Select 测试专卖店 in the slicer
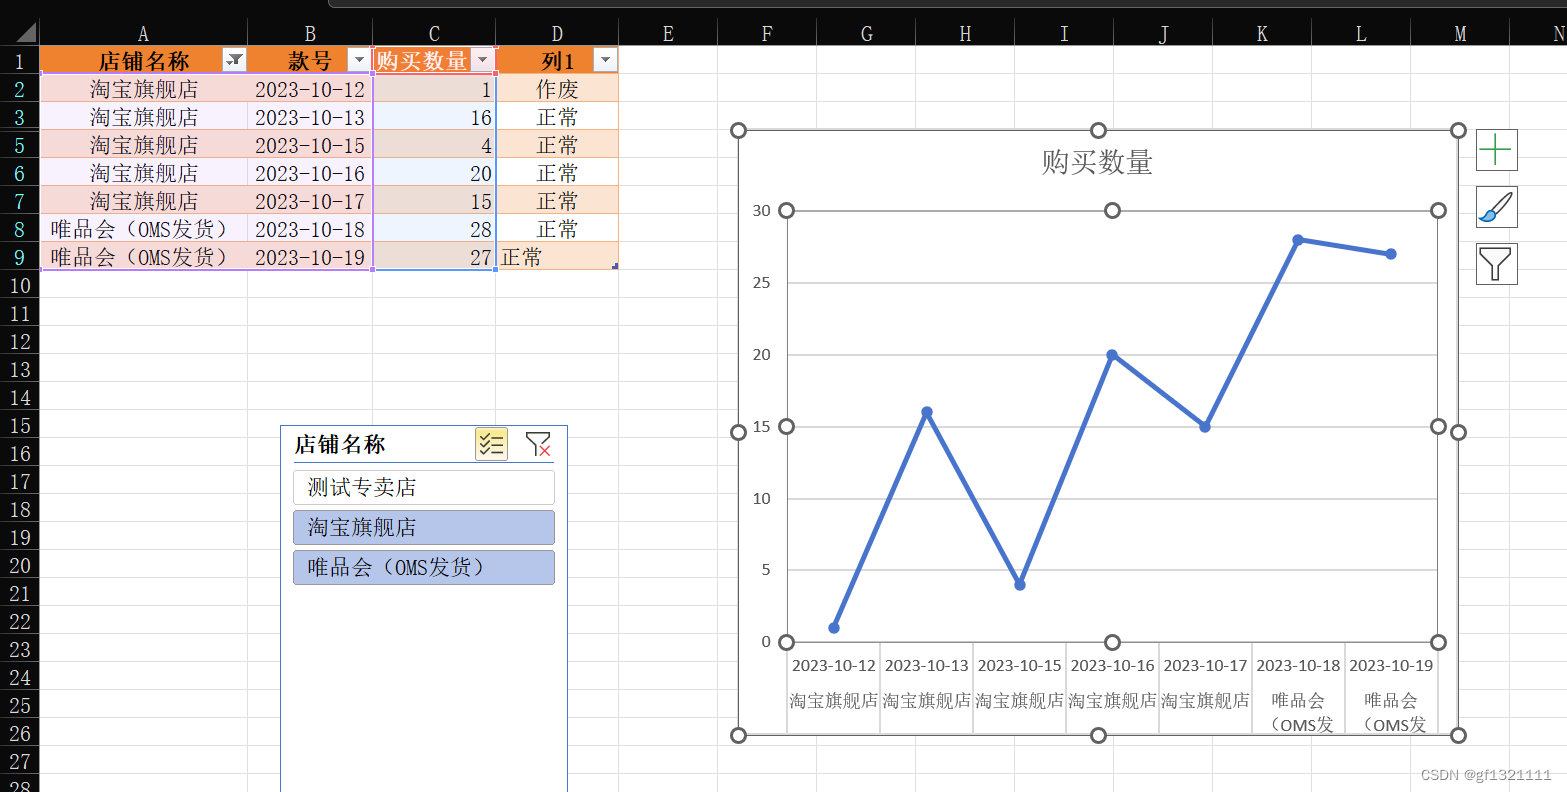Image resolution: width=1567 pixels, height=792 pixels. point(424,487)
